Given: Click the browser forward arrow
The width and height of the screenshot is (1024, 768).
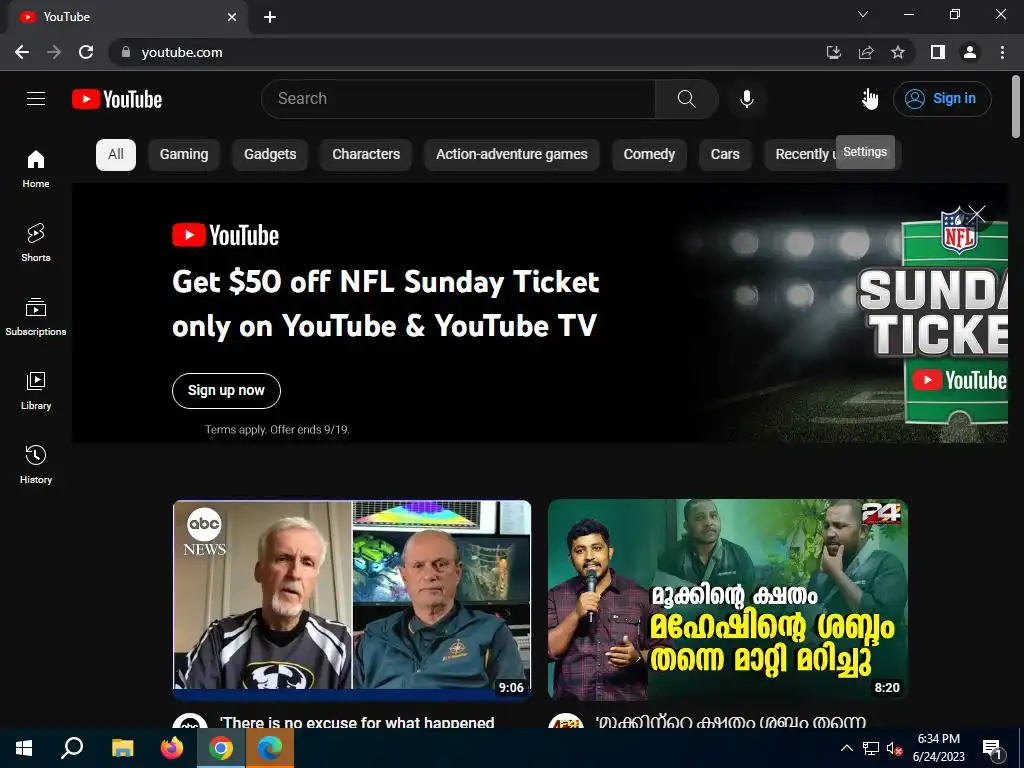Looking at the screenshot, I should 54,52.
